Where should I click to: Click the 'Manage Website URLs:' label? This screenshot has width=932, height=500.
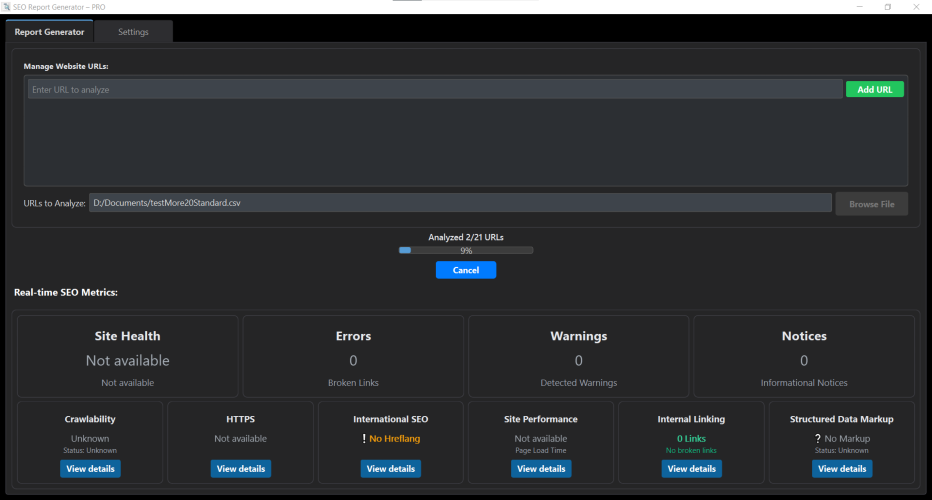[66, 66]
